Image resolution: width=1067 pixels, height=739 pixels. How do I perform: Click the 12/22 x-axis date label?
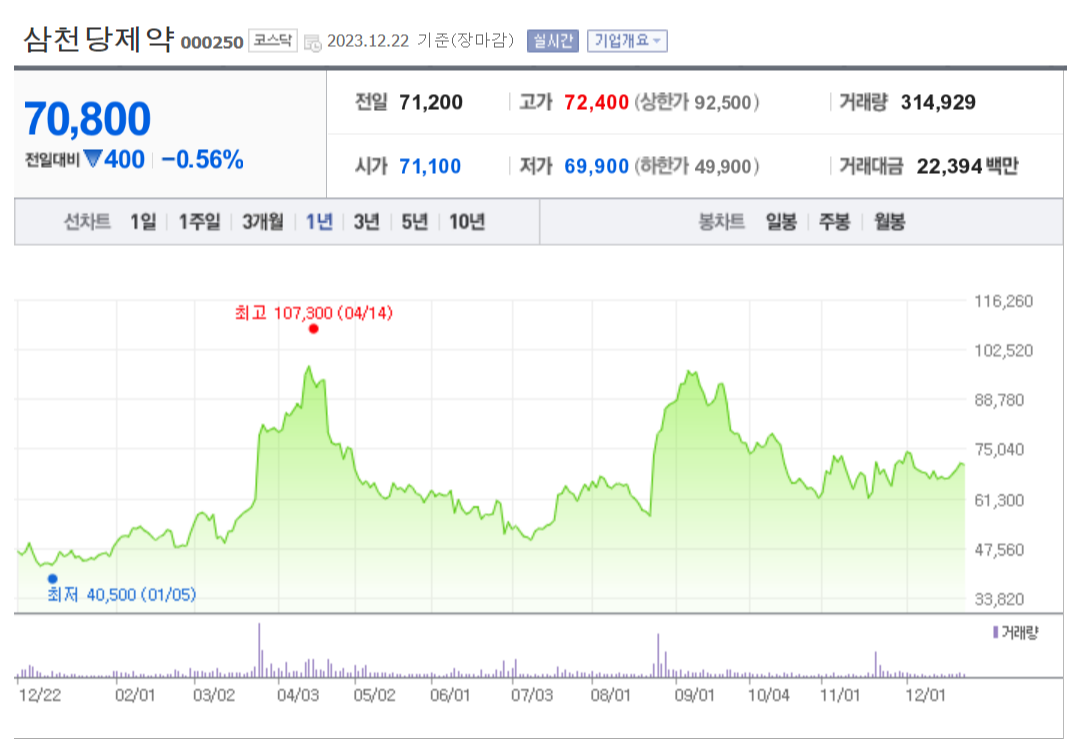[x=39, y=695]
